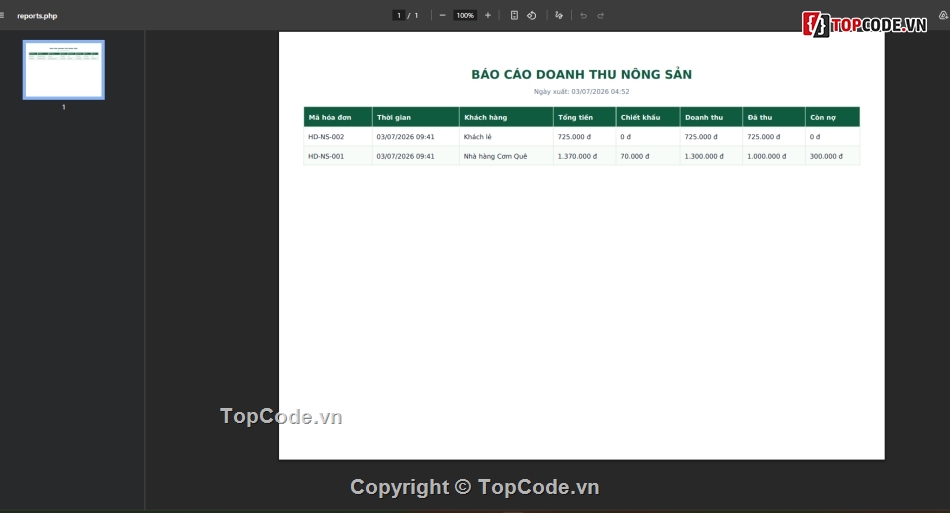The image size is (950, 513).
Task: Toggle the sidebar menu icon
Action: (2, 16)
